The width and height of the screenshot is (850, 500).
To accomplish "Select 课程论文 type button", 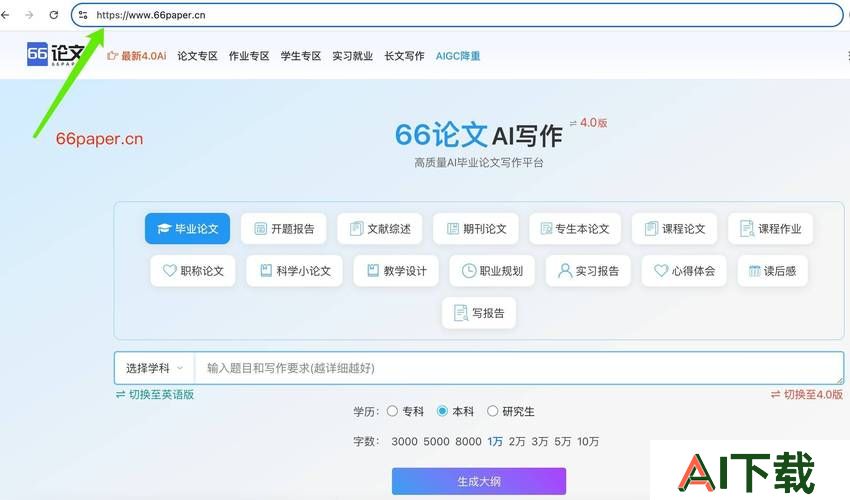I will pos(674,229).
